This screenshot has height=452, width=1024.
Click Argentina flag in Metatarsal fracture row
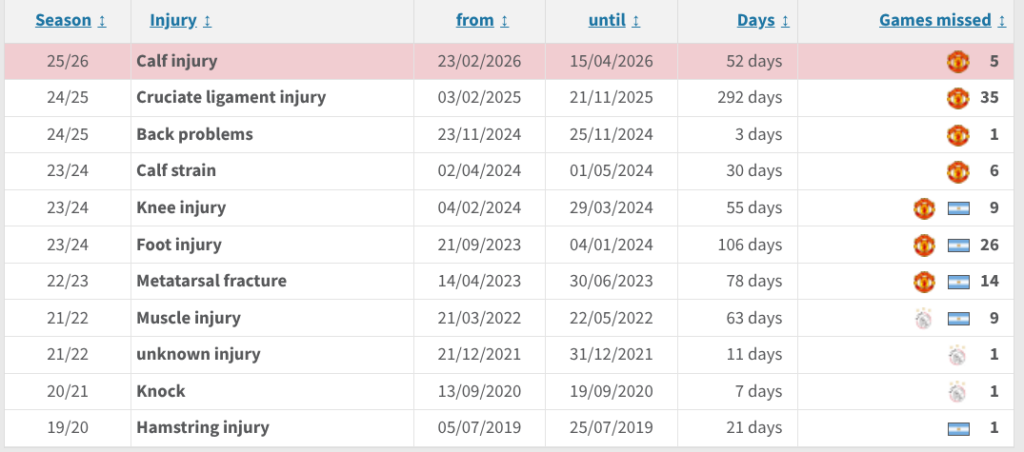tap(958, 281)
